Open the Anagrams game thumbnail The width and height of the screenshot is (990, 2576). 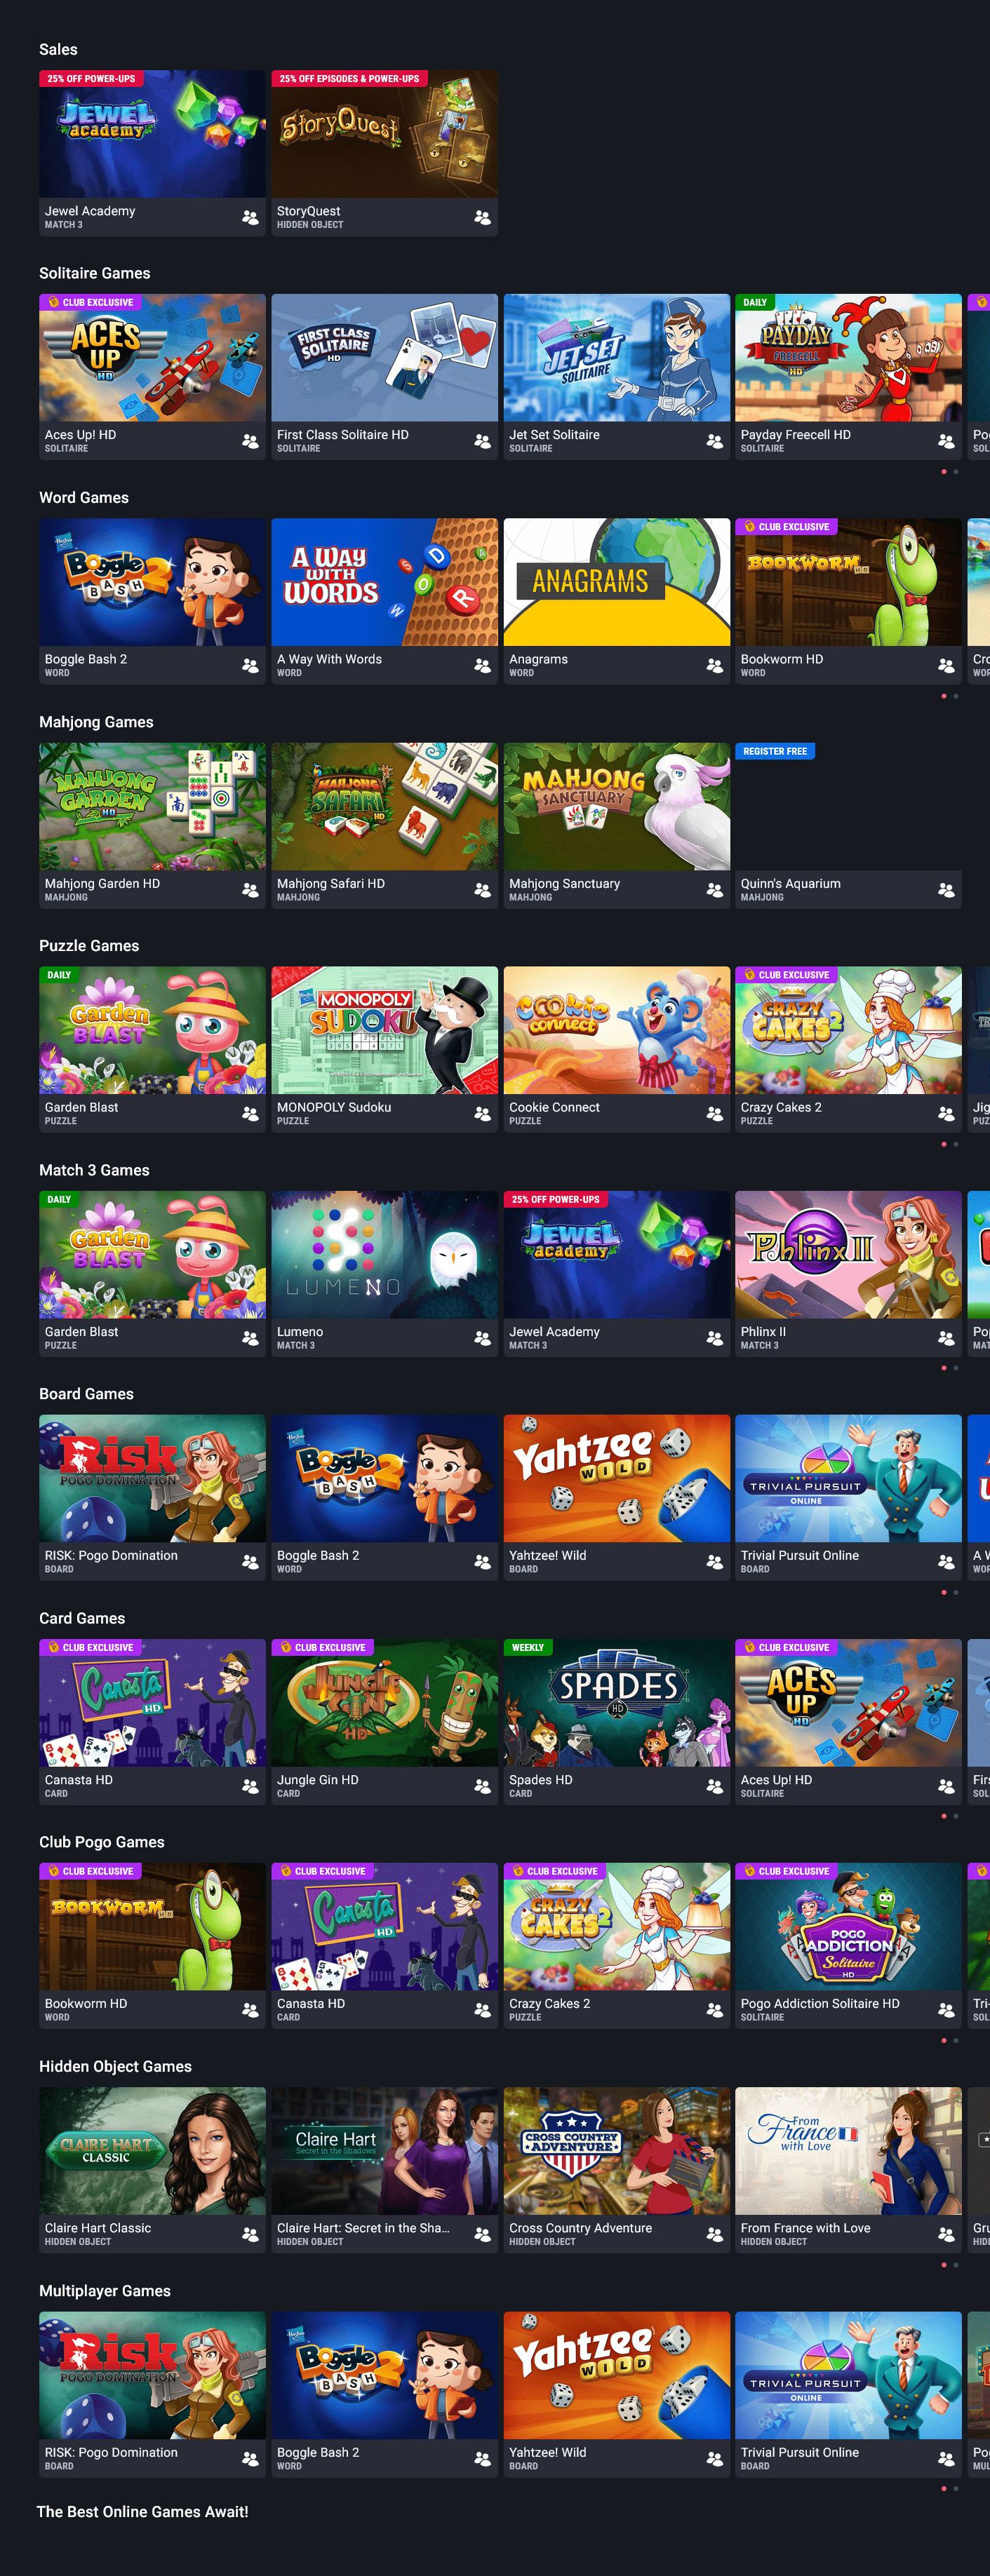pyautogui.click(x=617, y=581)
